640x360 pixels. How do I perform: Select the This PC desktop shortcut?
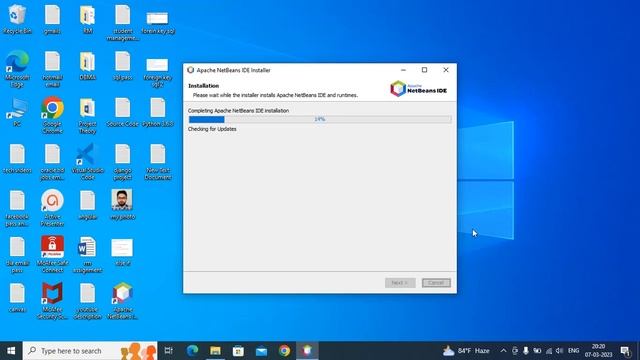pos(17,112)
